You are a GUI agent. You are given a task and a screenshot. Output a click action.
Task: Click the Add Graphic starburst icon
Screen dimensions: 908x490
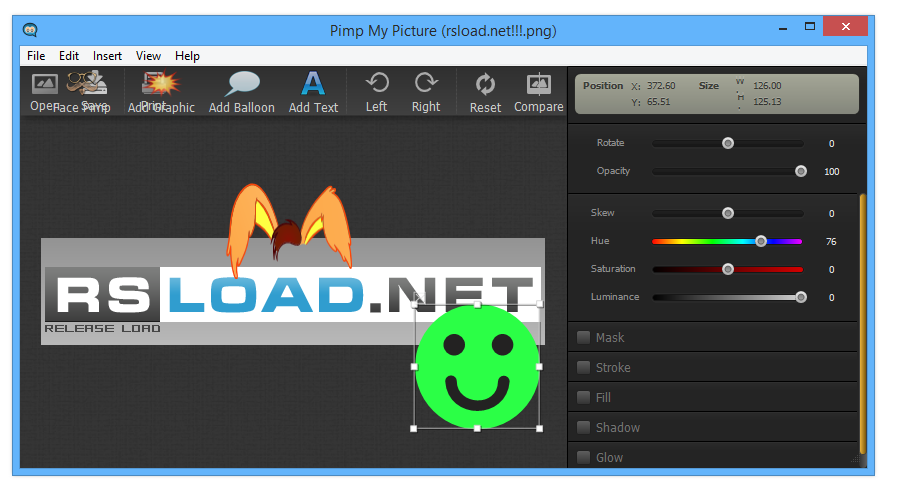160,83
